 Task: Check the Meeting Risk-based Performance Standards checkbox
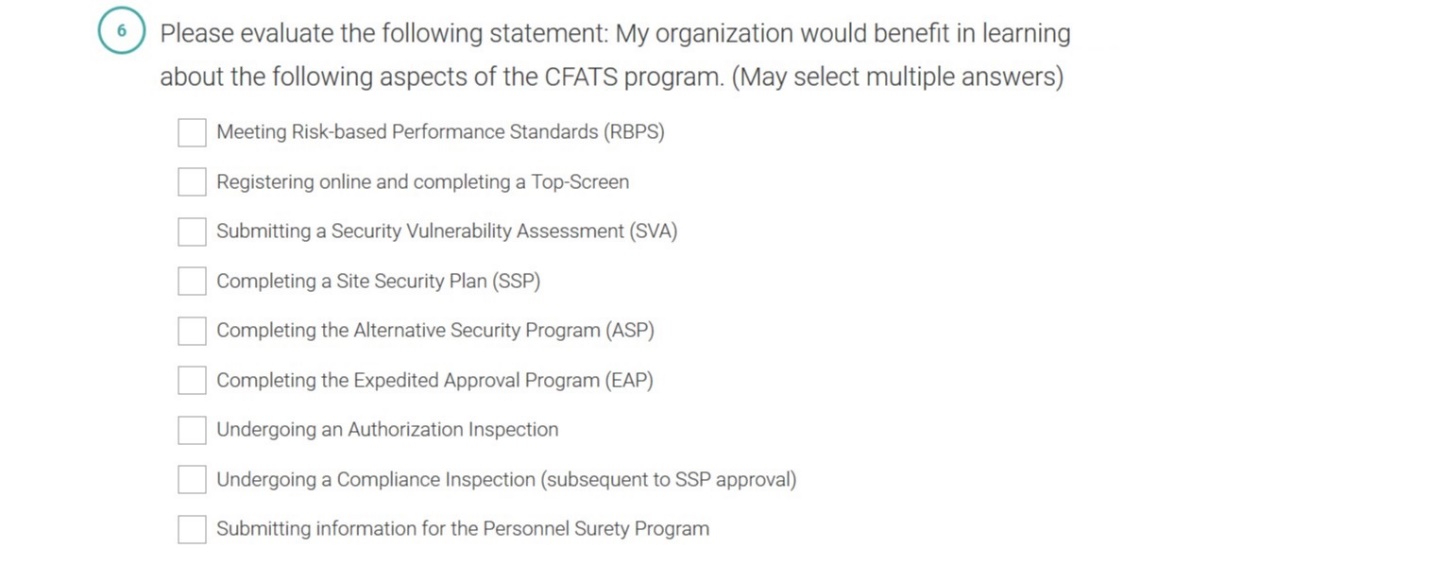point(192,132)
